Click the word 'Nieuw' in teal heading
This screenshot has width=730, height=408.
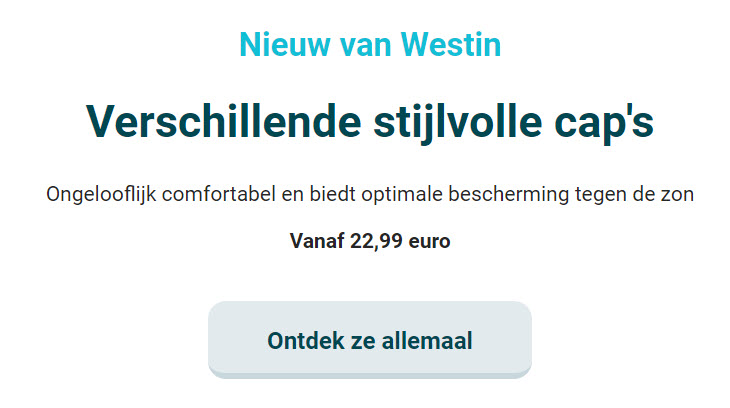(286, 45)
